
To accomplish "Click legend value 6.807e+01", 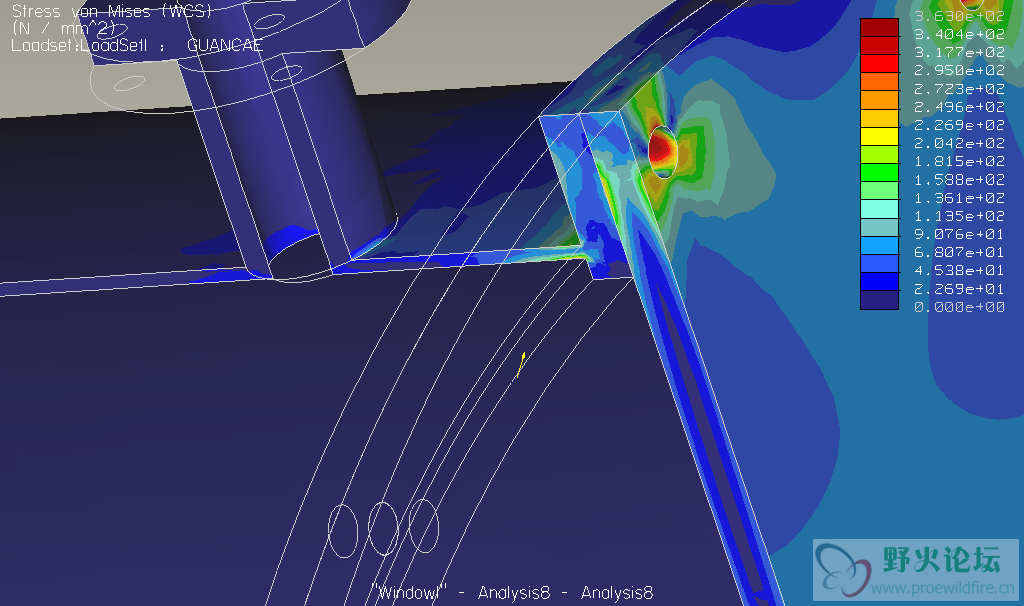I will pyautogui.click(x=959, y=251).
